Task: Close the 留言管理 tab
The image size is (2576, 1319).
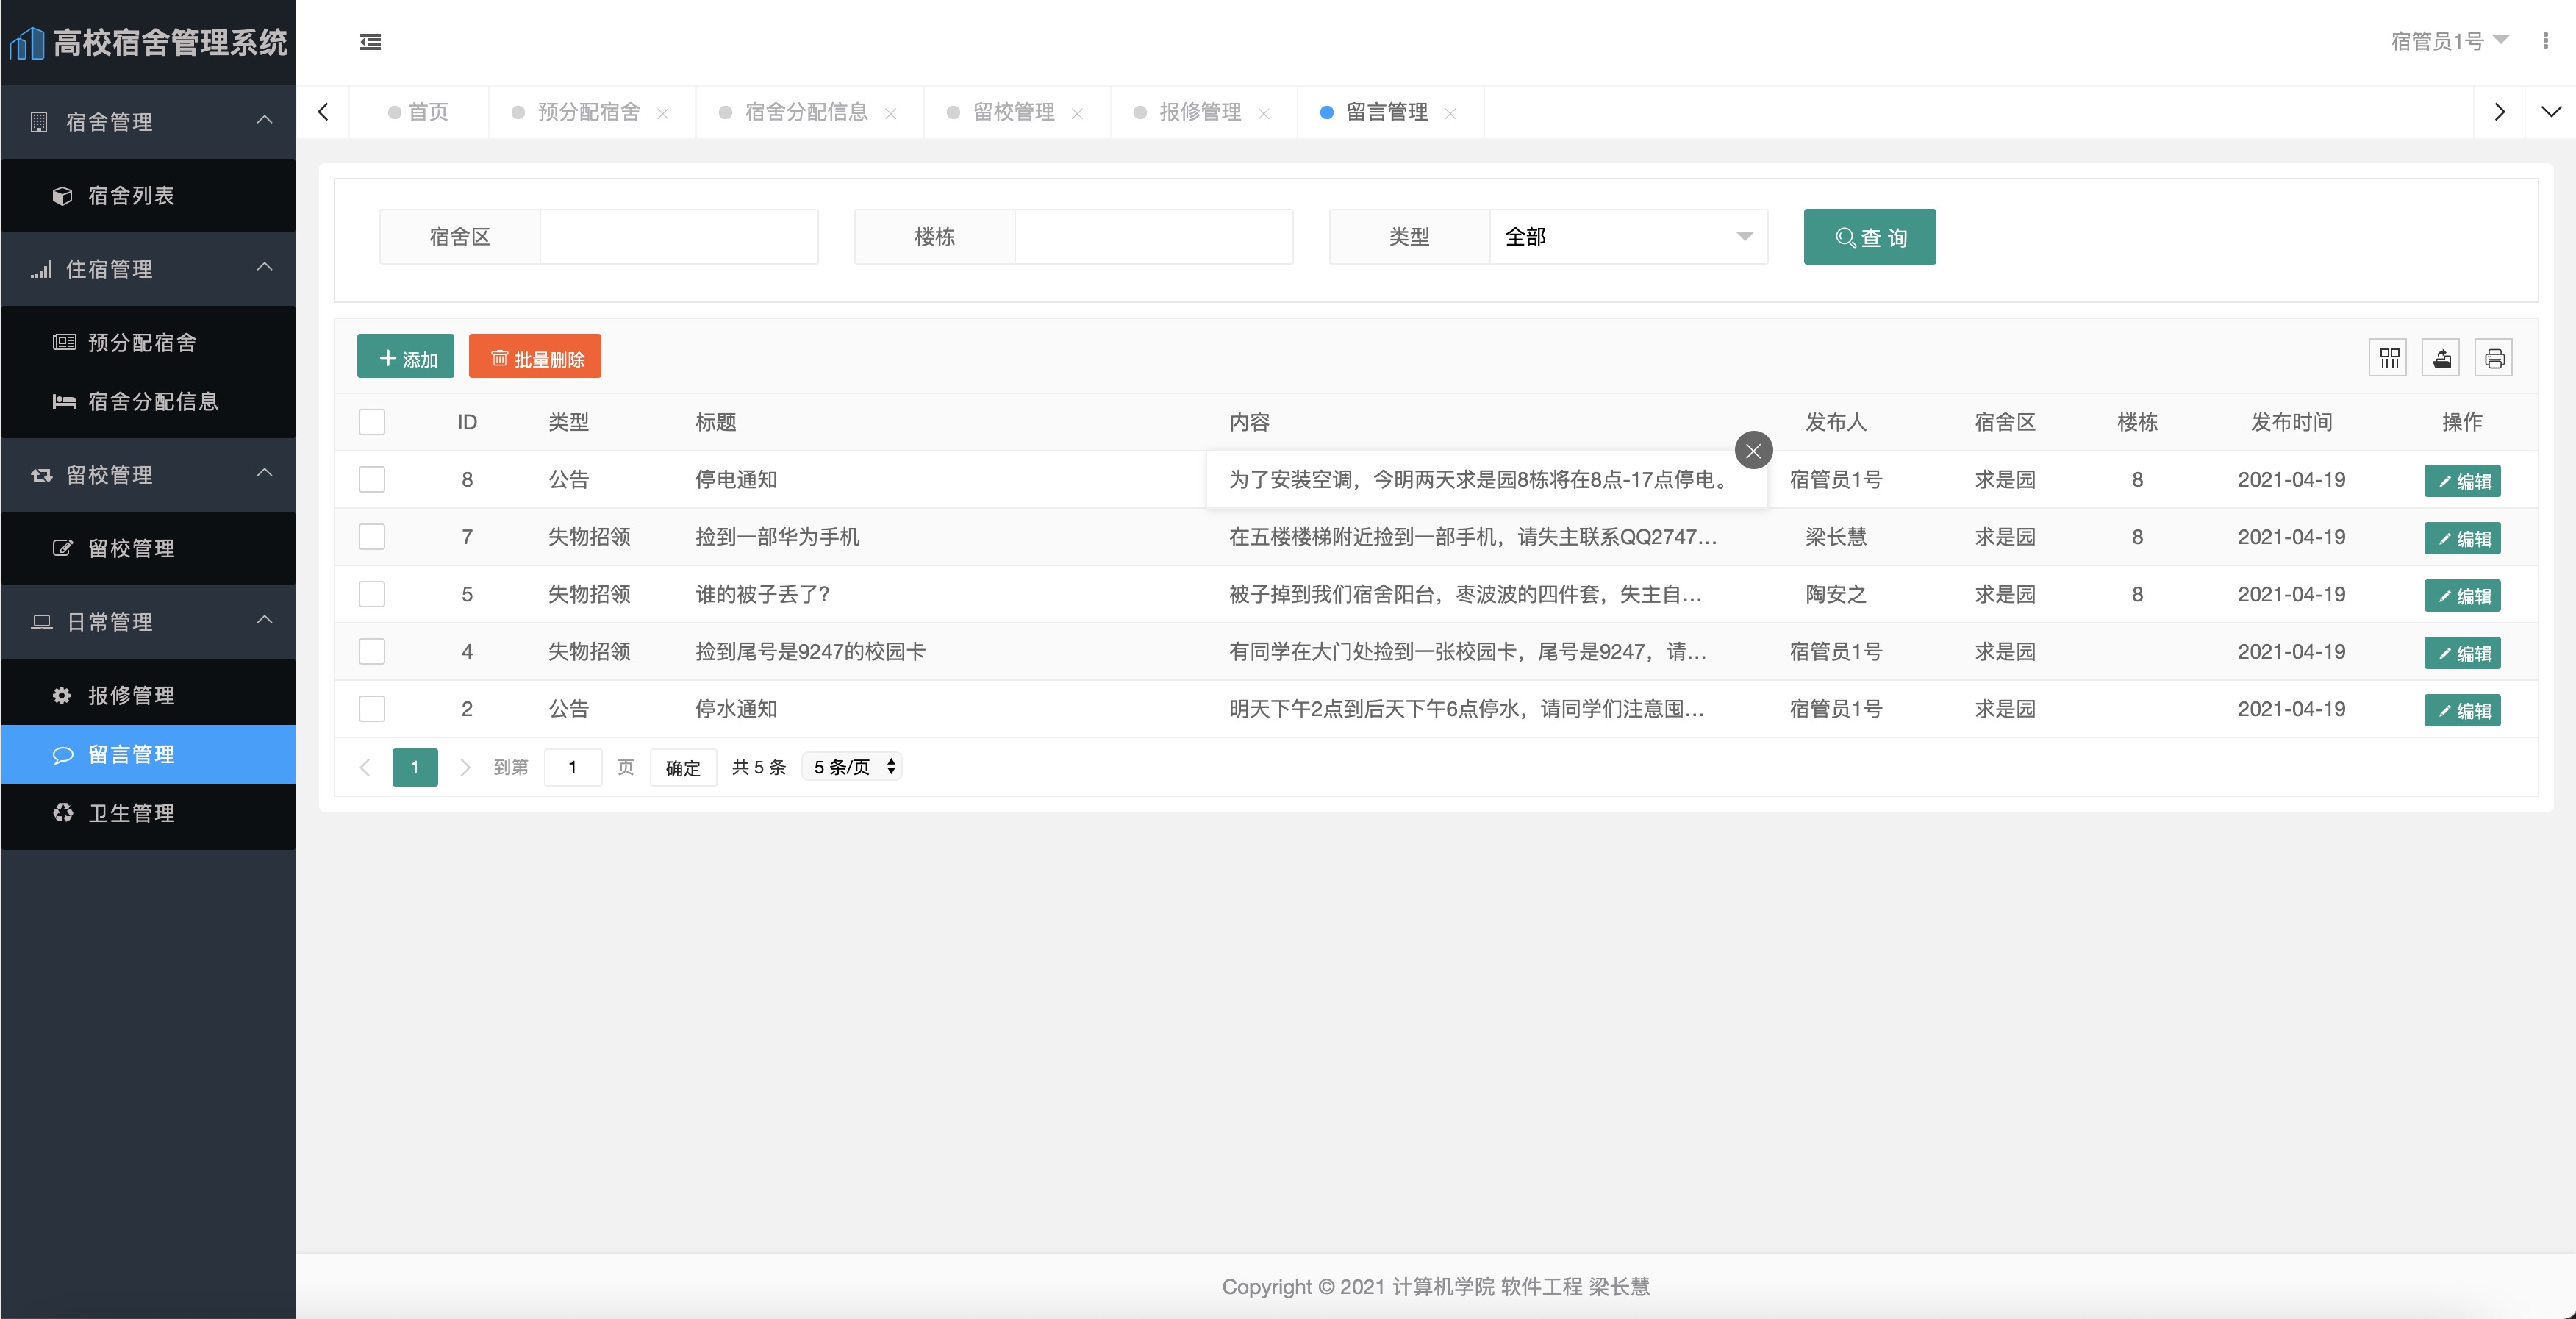Action: (x=1450, y=114)
